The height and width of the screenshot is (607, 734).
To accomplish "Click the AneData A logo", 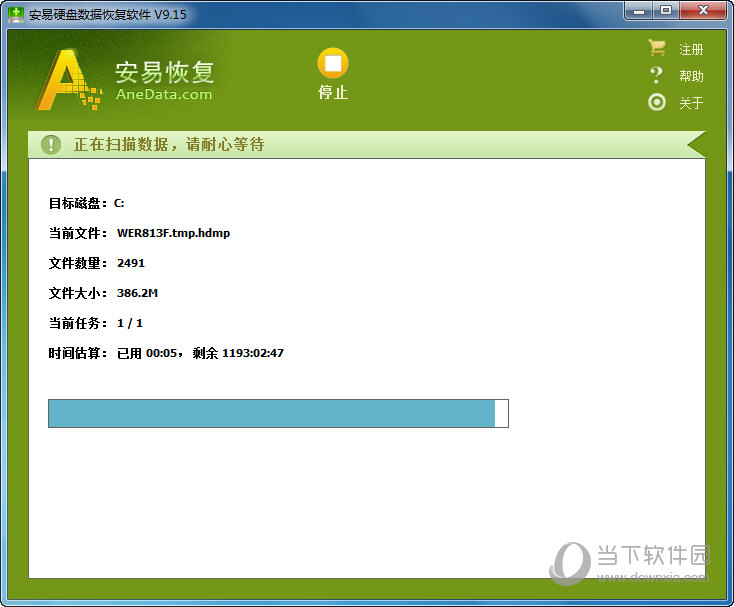I will click(x=69, y=80).
